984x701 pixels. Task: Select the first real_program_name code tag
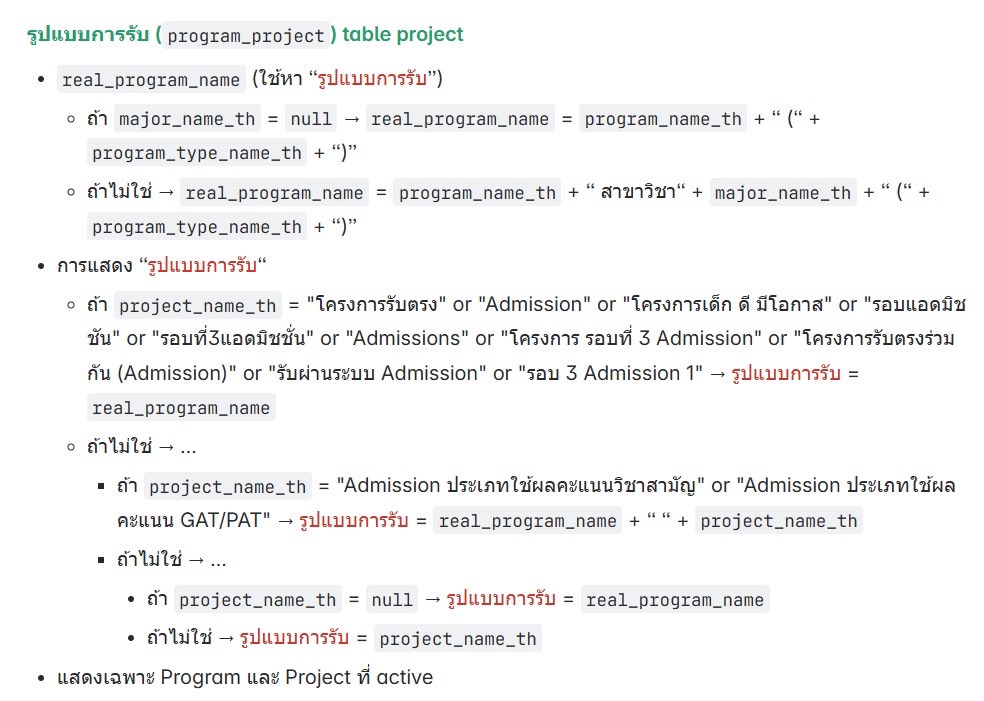pos(151,80)
